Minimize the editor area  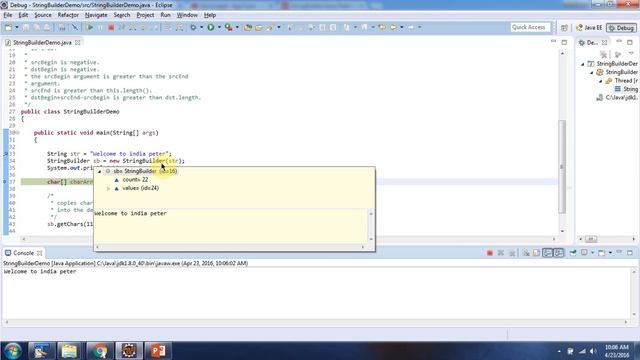[553, 42]
